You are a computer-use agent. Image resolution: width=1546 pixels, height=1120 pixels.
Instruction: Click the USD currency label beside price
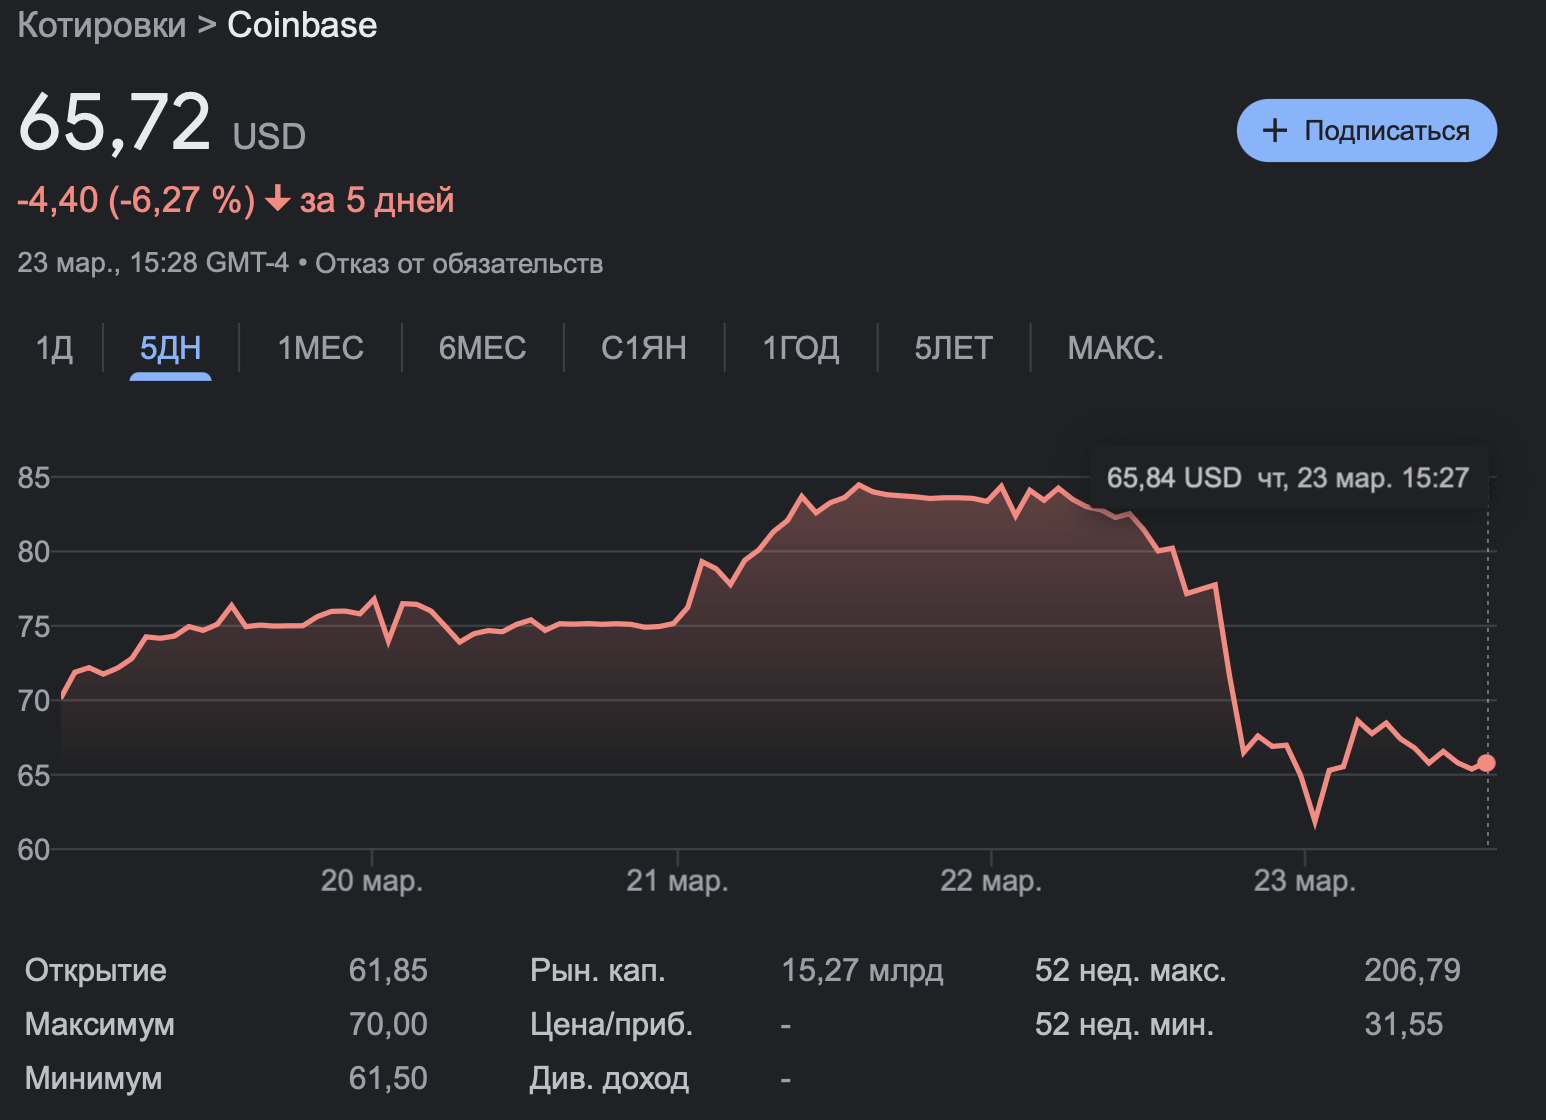click(269, 136)
